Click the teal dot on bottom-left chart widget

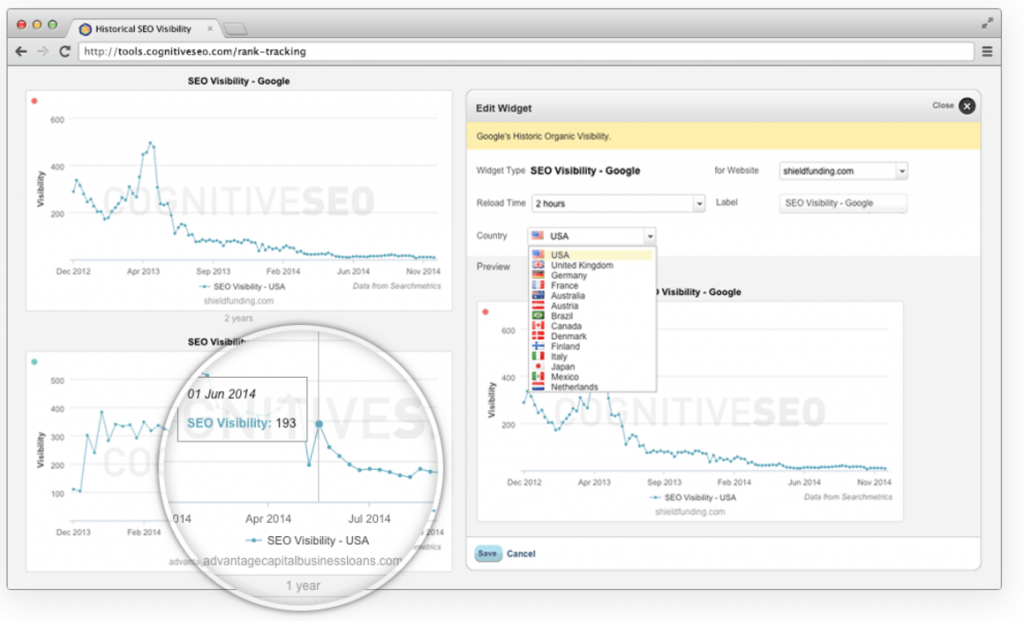(x=35, y=362)
